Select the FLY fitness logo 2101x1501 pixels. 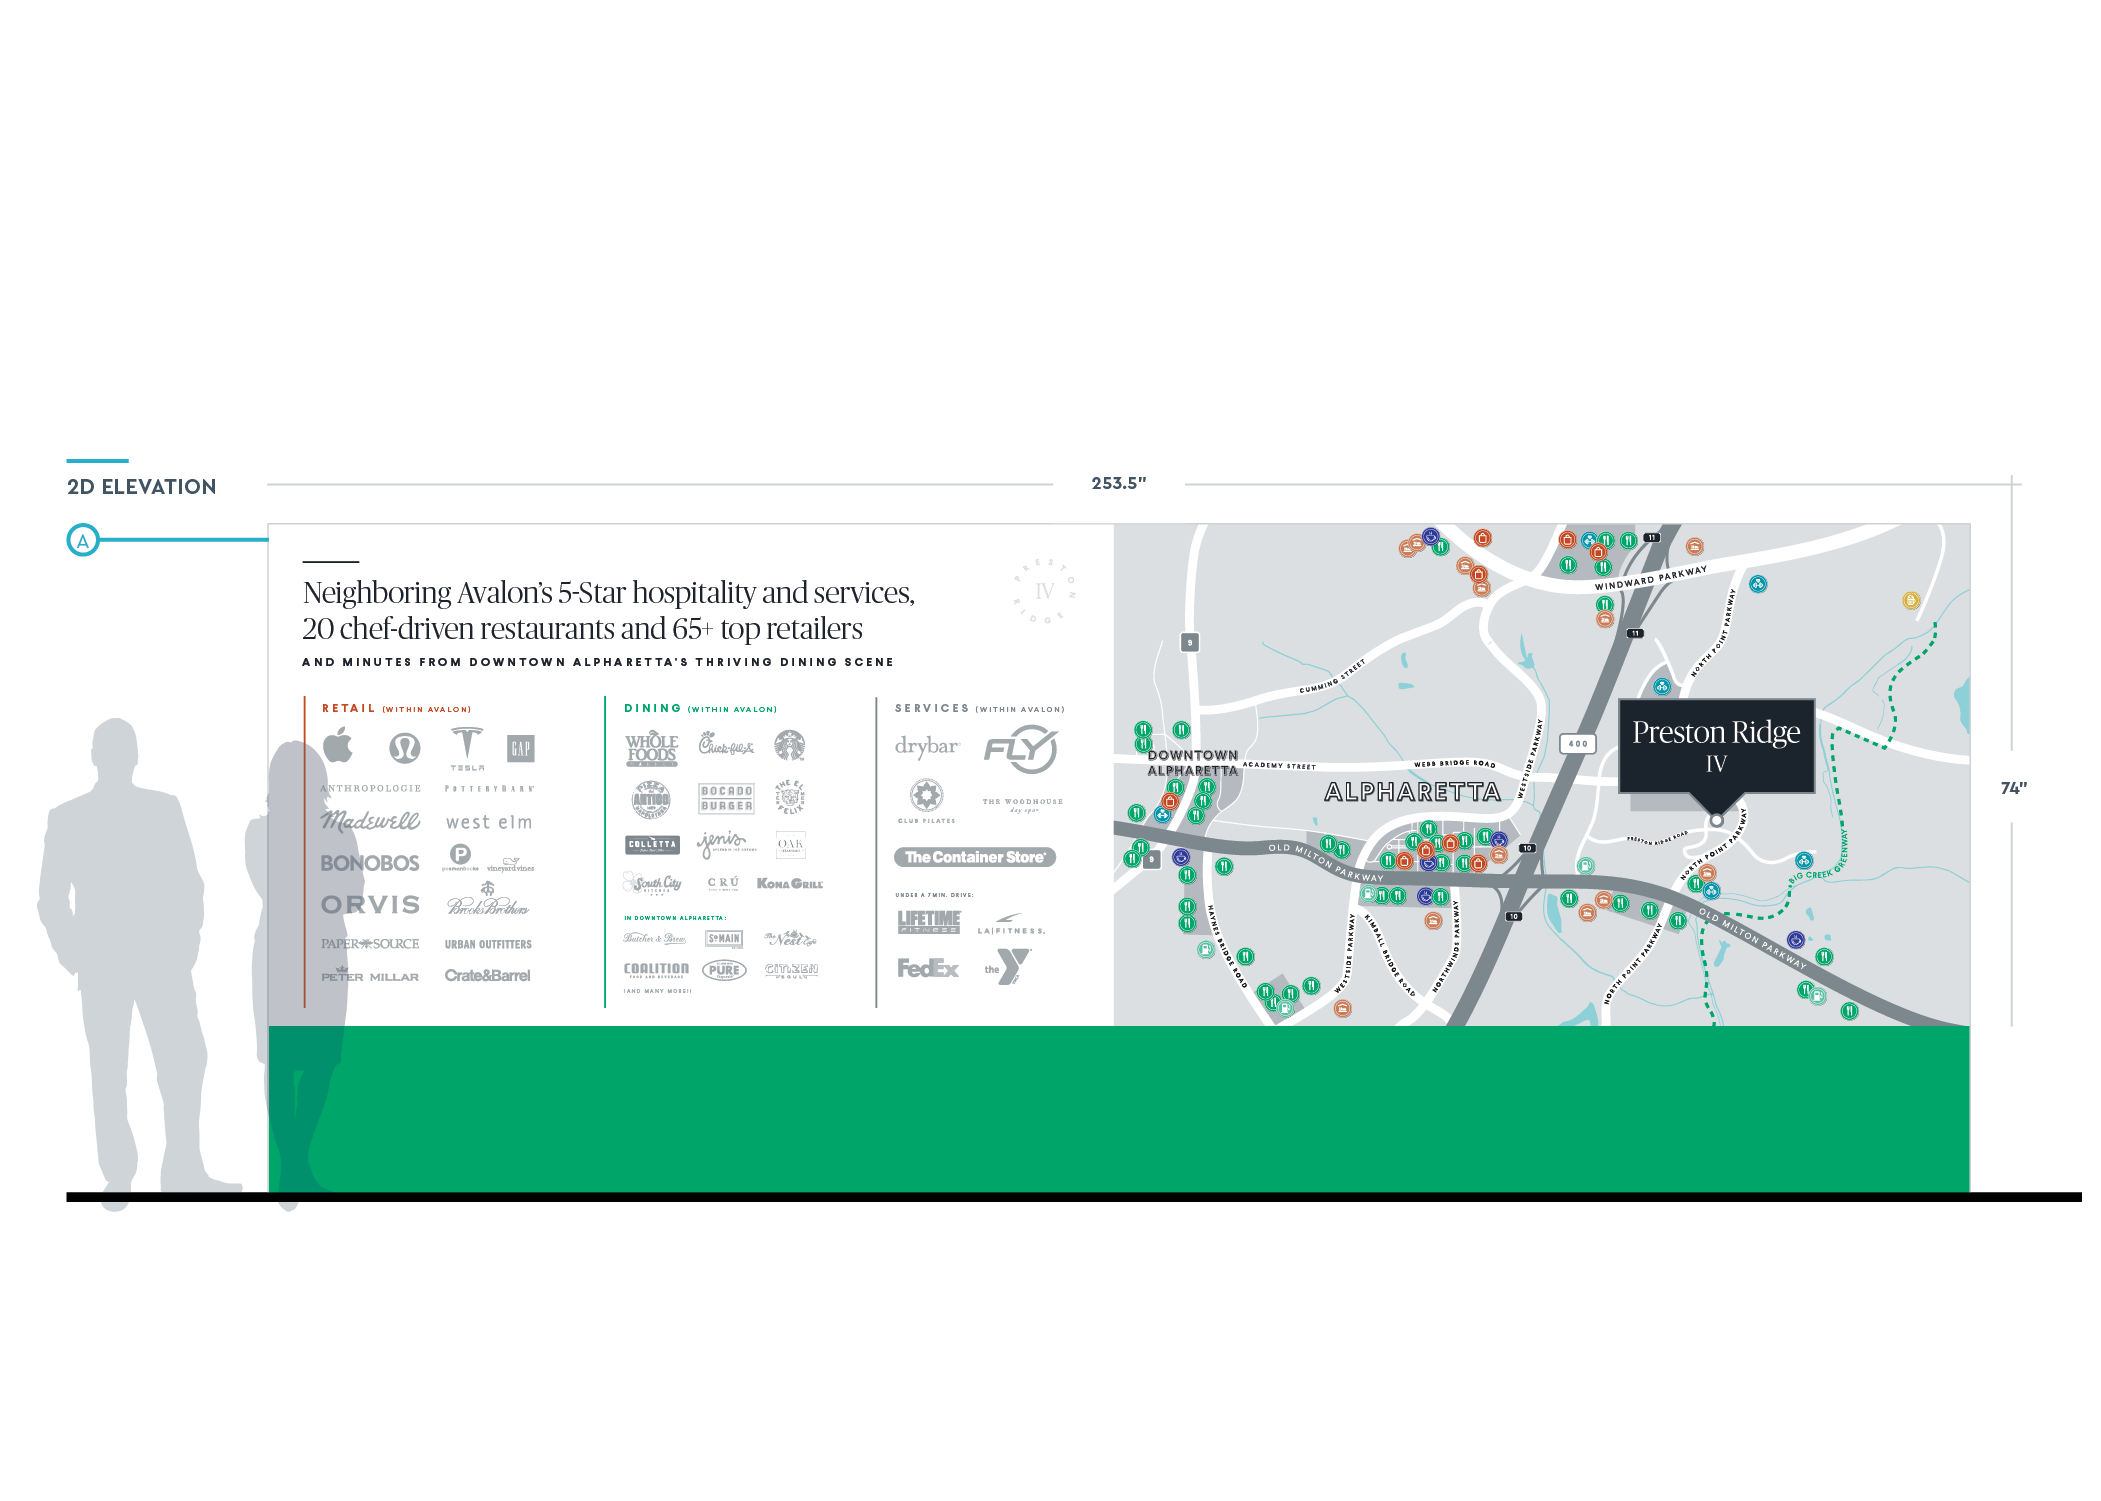(x=1021, y=749)
